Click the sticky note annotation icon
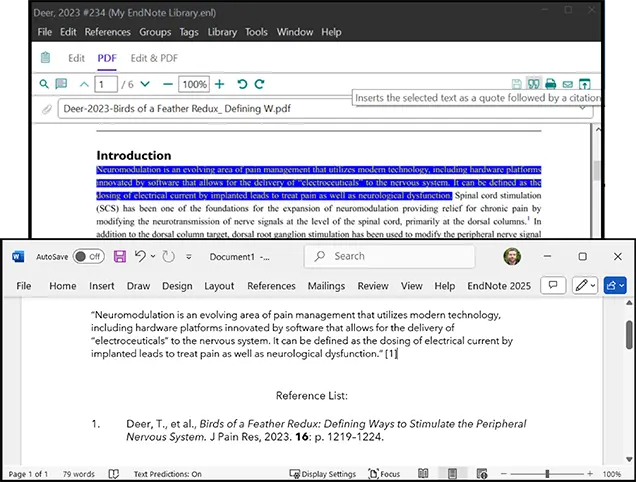The height and width of the screenshot is (482, 636). [62, 84]
